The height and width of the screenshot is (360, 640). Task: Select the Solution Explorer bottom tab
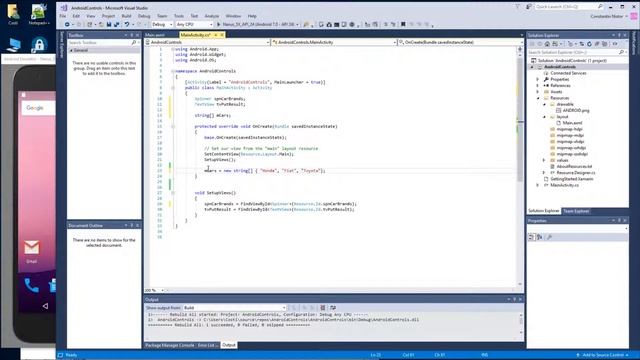click(x=544, y=211)
